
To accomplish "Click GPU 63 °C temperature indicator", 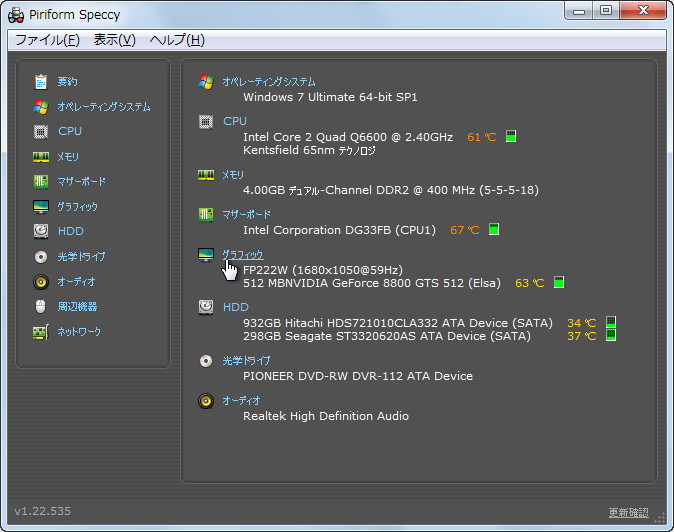I will (559, 282).
